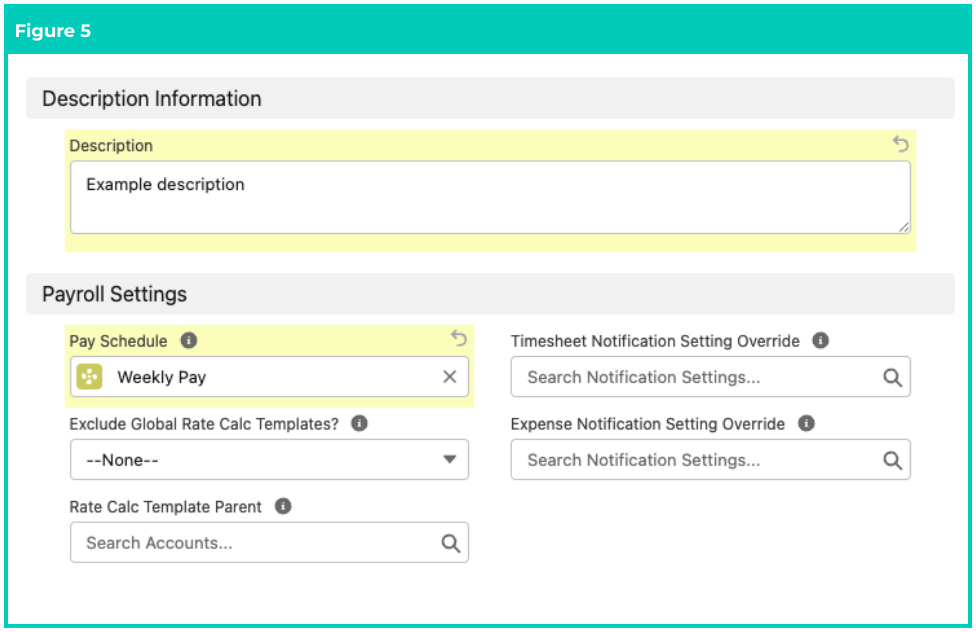Click search icon in Search Accounts field

(451, 543)
